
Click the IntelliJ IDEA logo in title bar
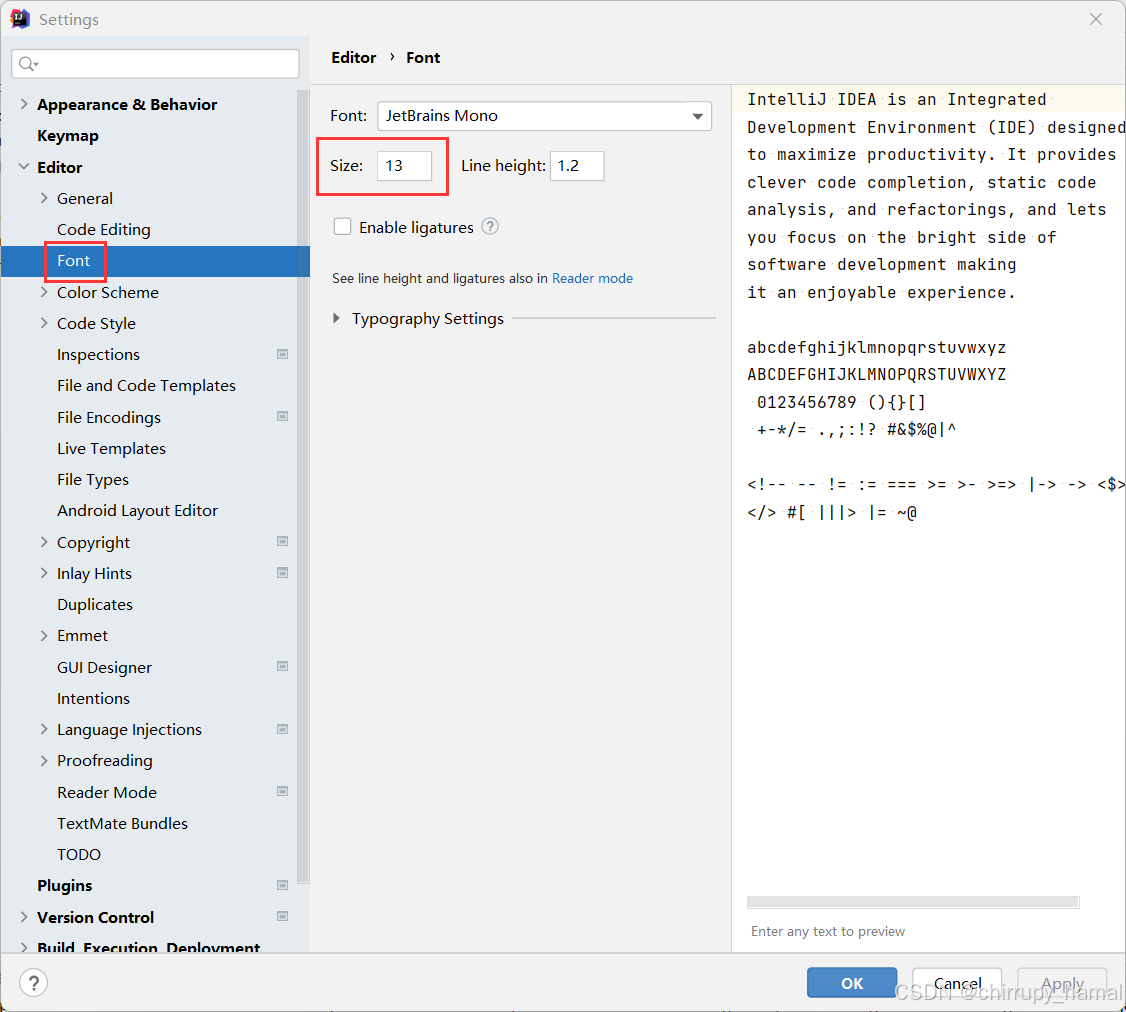pyautogui.click(x=20, y=19)
